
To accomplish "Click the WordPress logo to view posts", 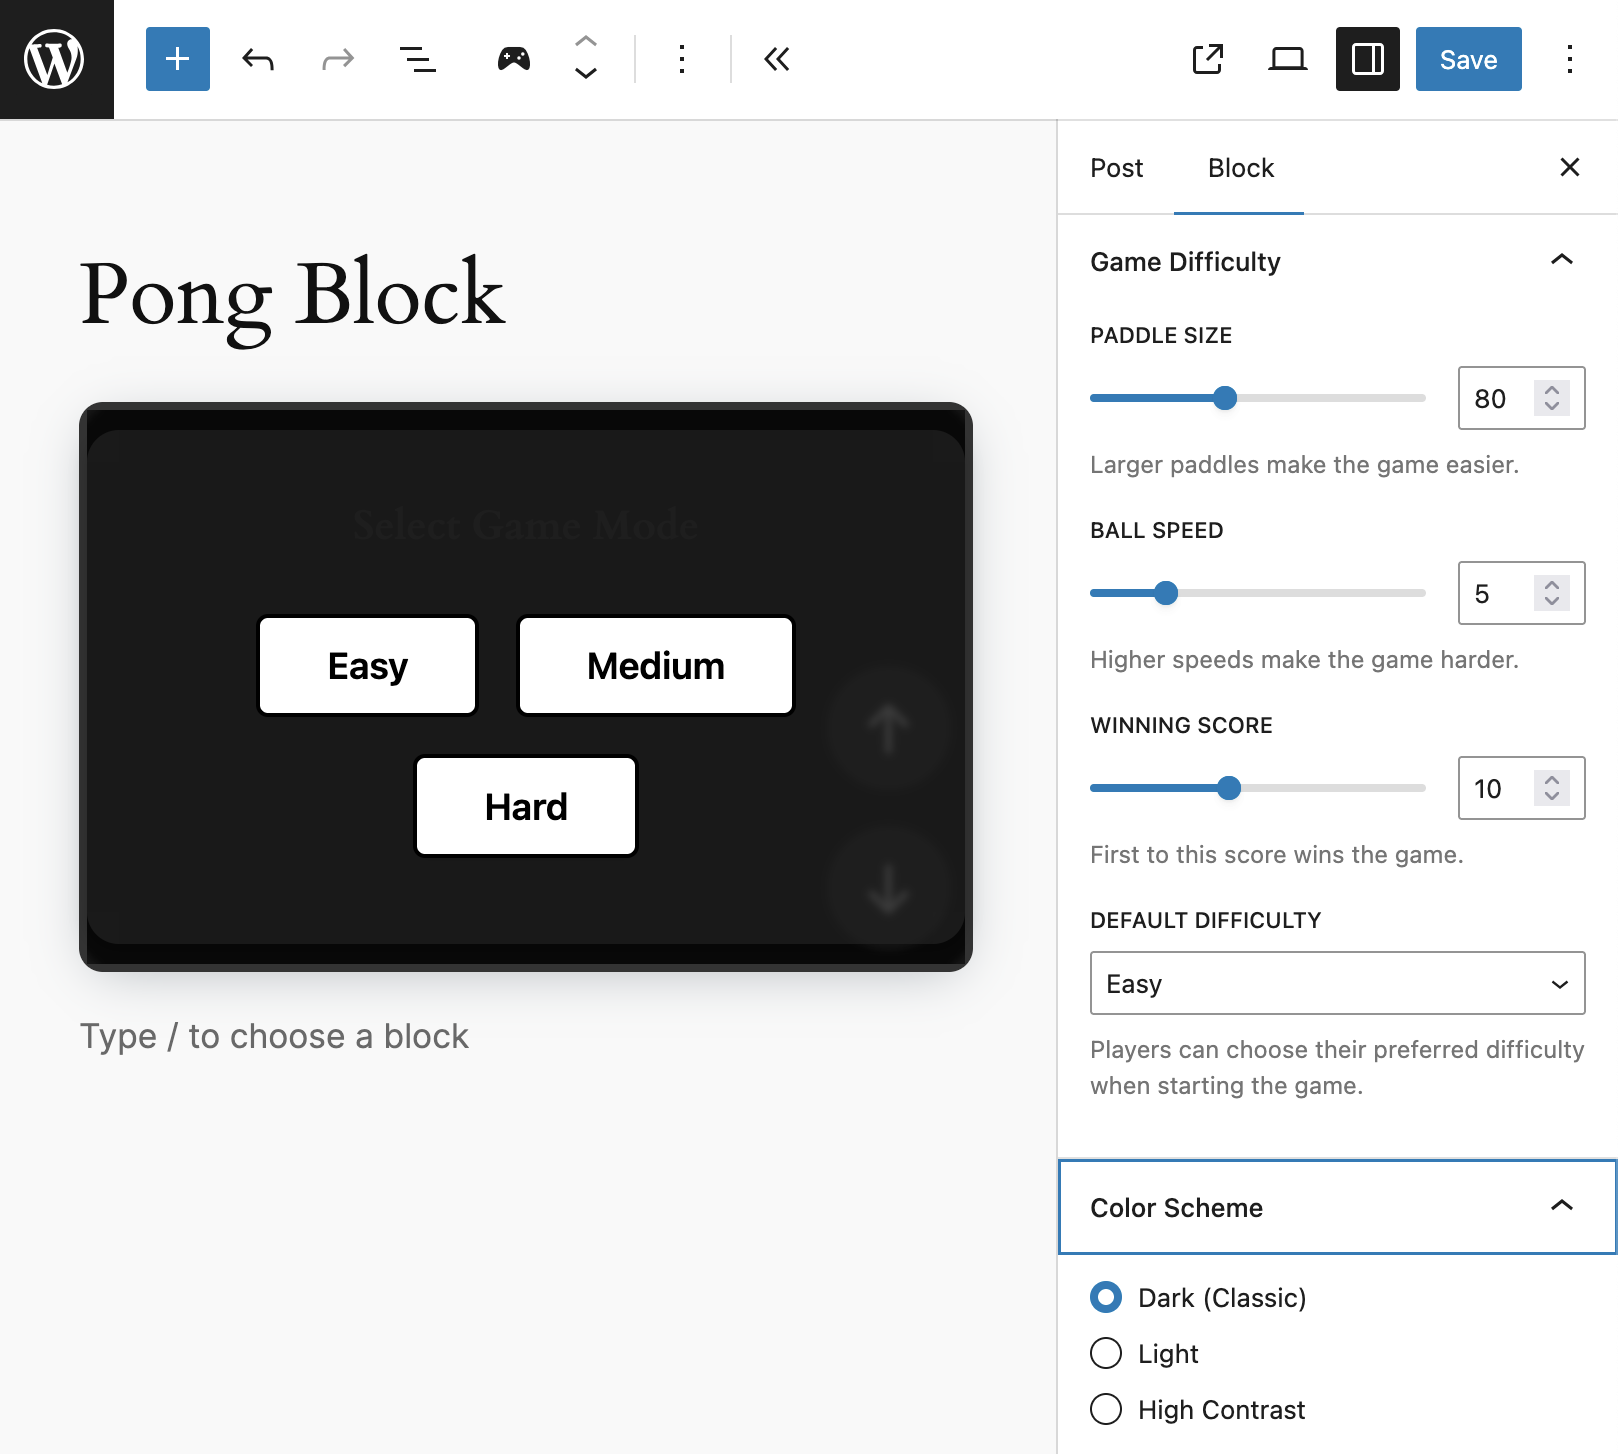I will (56, 59).
